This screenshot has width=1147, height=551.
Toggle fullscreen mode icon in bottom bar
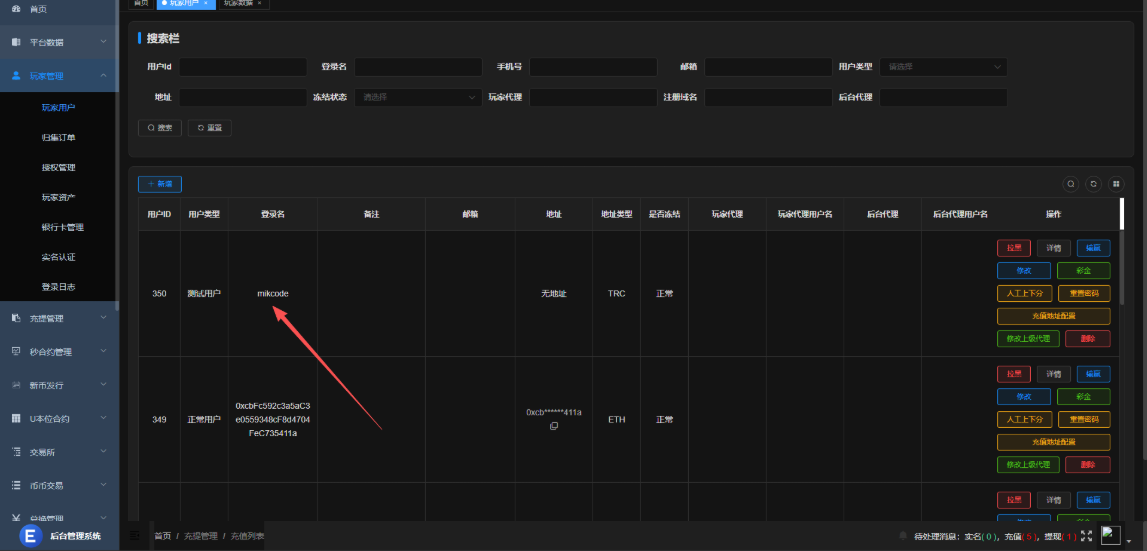click(x=1086, y=536)
